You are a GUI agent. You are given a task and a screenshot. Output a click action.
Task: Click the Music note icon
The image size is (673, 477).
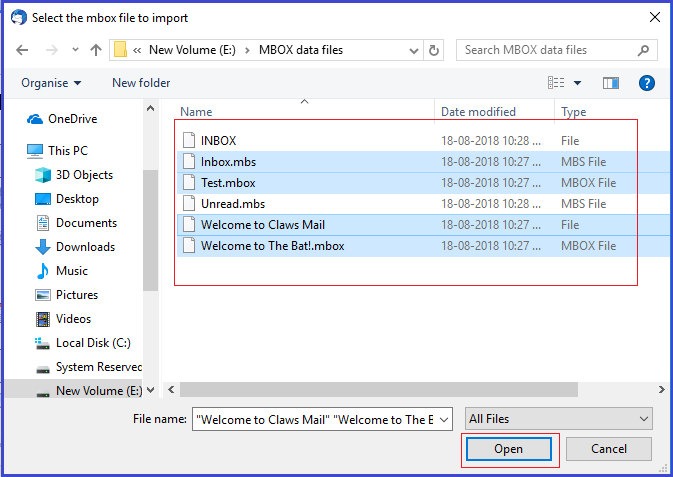[x=42, y=271]
